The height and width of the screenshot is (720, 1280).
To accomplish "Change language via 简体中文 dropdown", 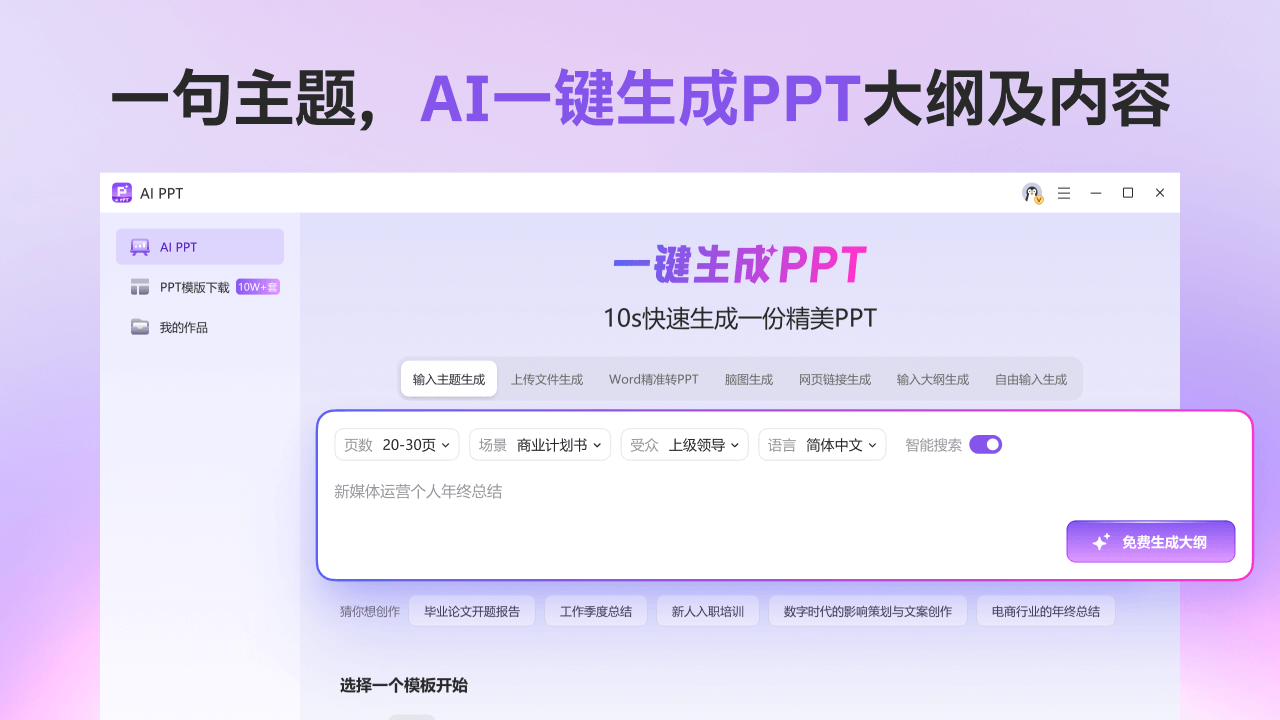I will pos(822,443).
